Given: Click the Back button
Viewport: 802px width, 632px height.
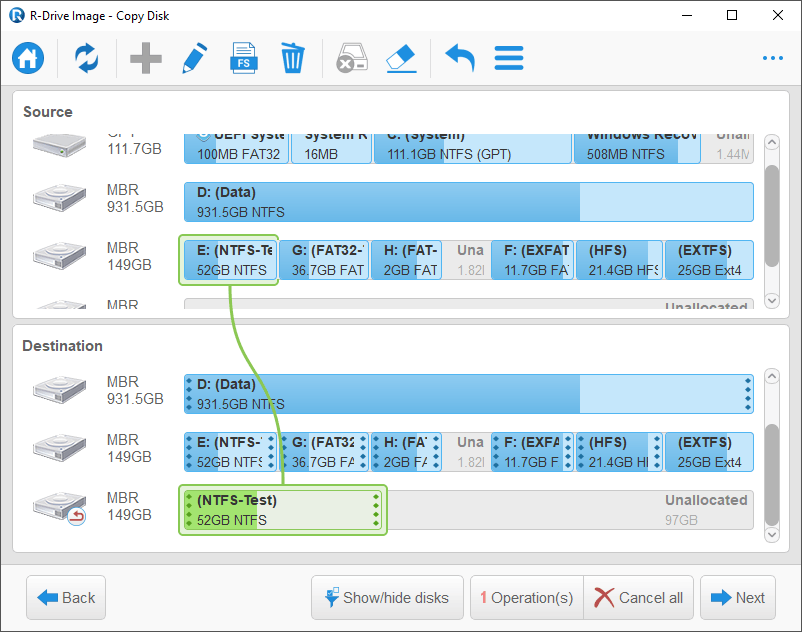Looking at the screenshot, I should [66, 597].
